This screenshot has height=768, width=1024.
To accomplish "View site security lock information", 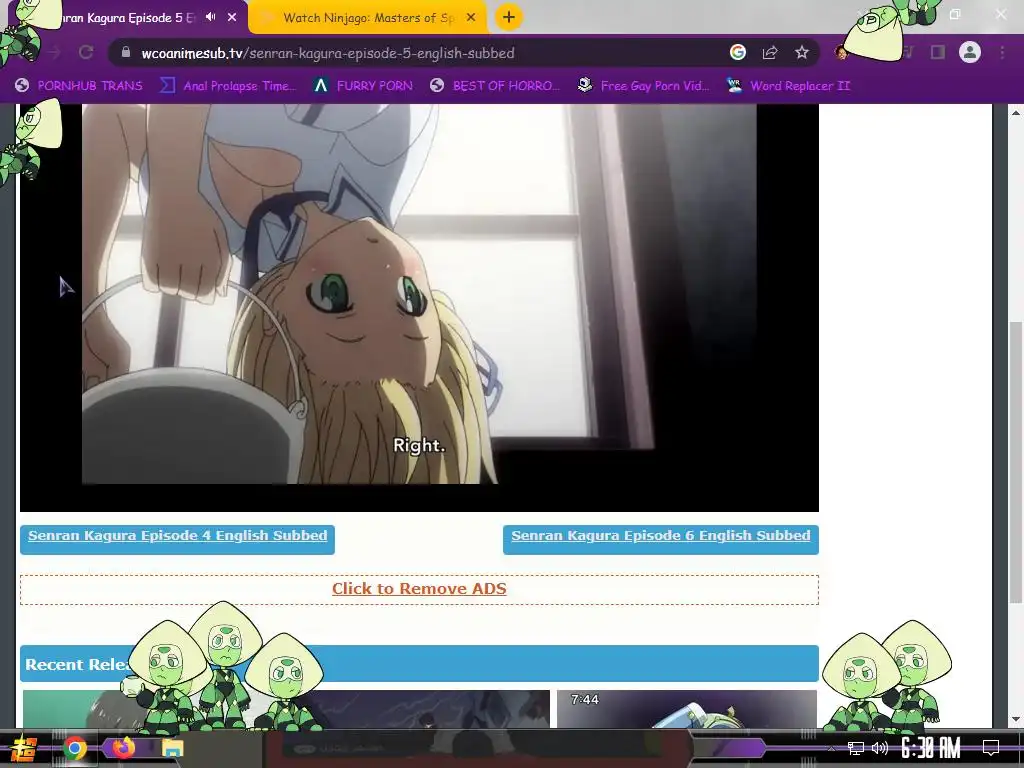I will point(127,53).
